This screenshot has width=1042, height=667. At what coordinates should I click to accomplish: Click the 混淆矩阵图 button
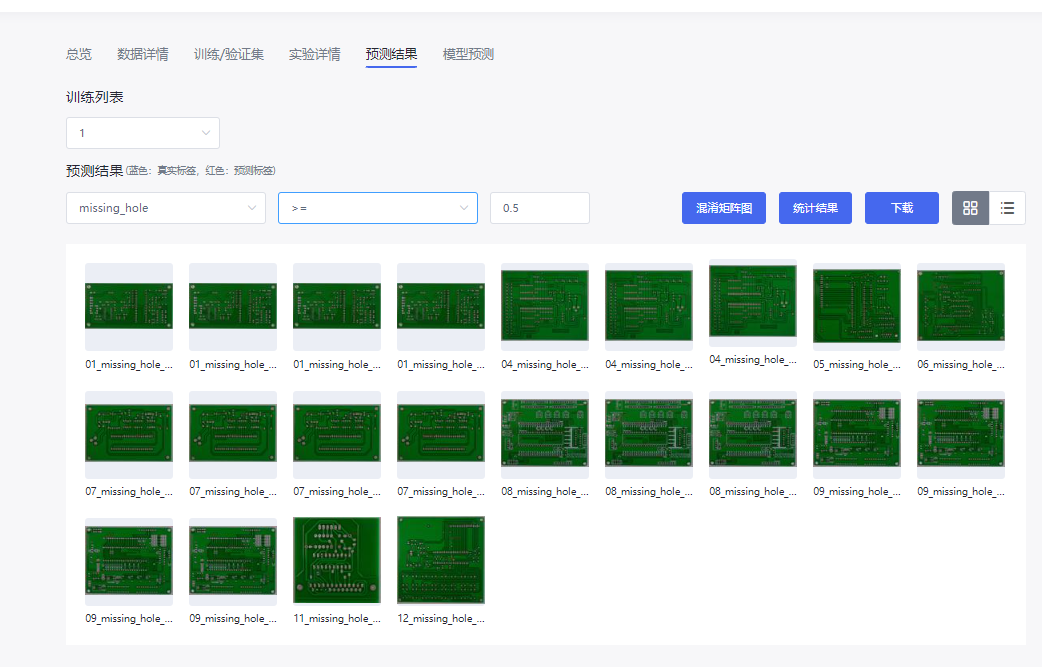click(724, 208)
